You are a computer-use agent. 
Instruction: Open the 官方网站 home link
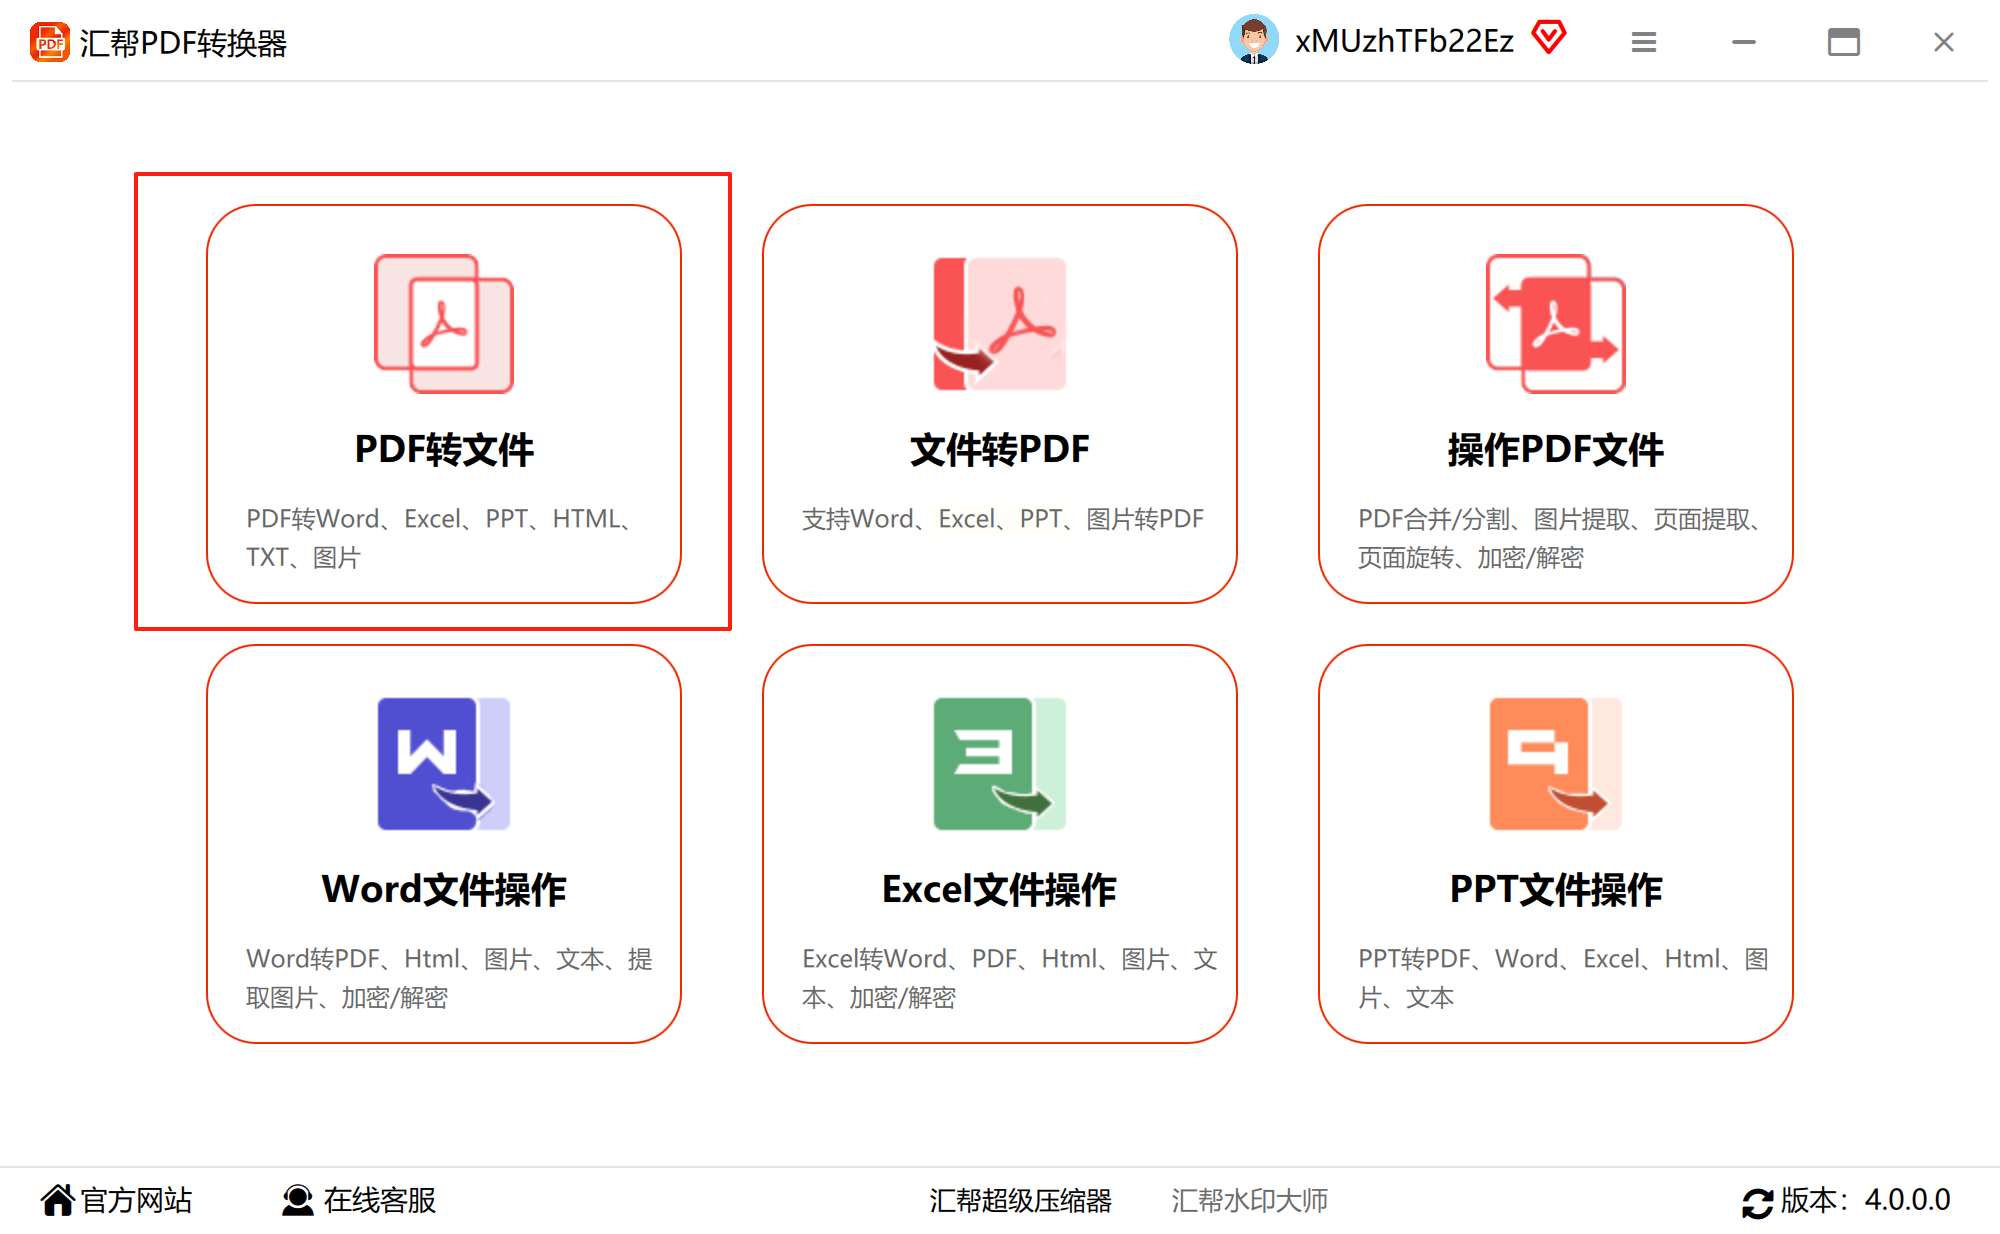click(117, 1200)
